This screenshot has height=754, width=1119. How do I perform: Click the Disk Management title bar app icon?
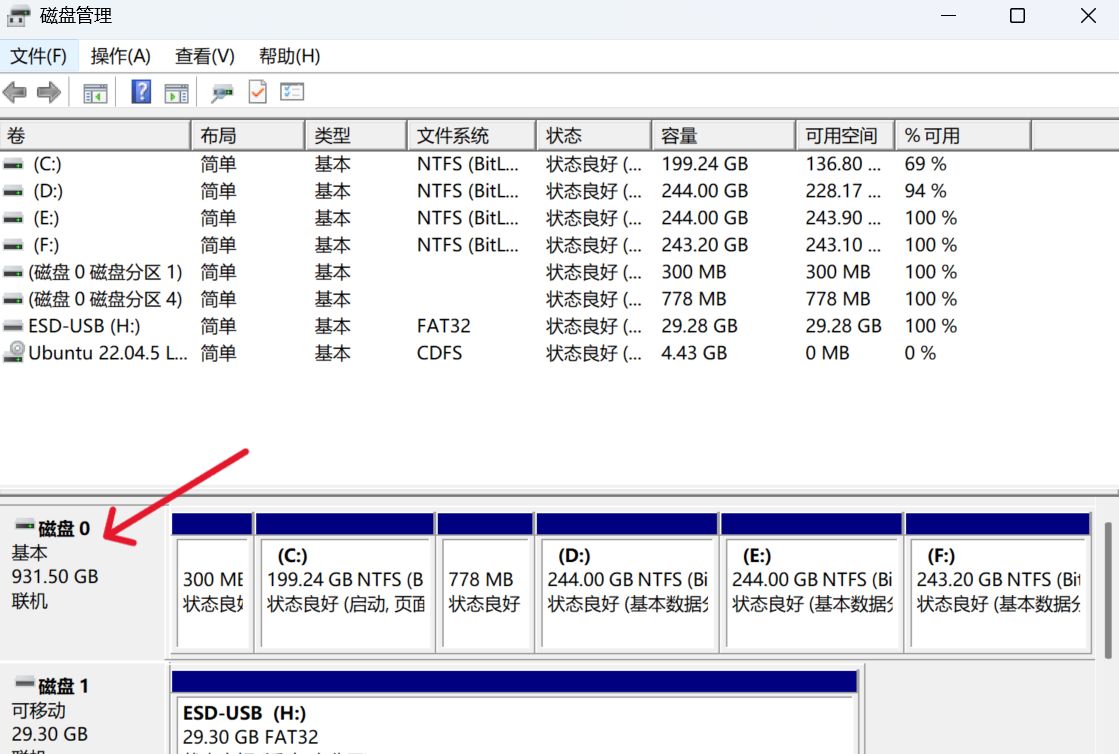click(19, 16)
